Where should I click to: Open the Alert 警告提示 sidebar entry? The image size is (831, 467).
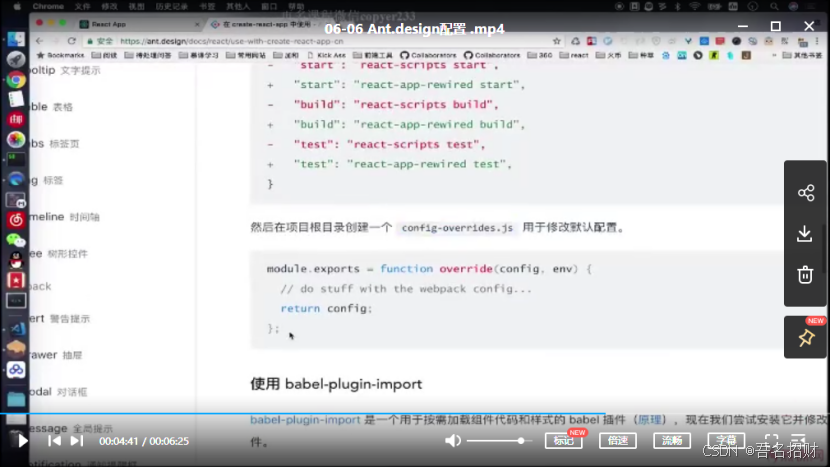coord(60,318)
